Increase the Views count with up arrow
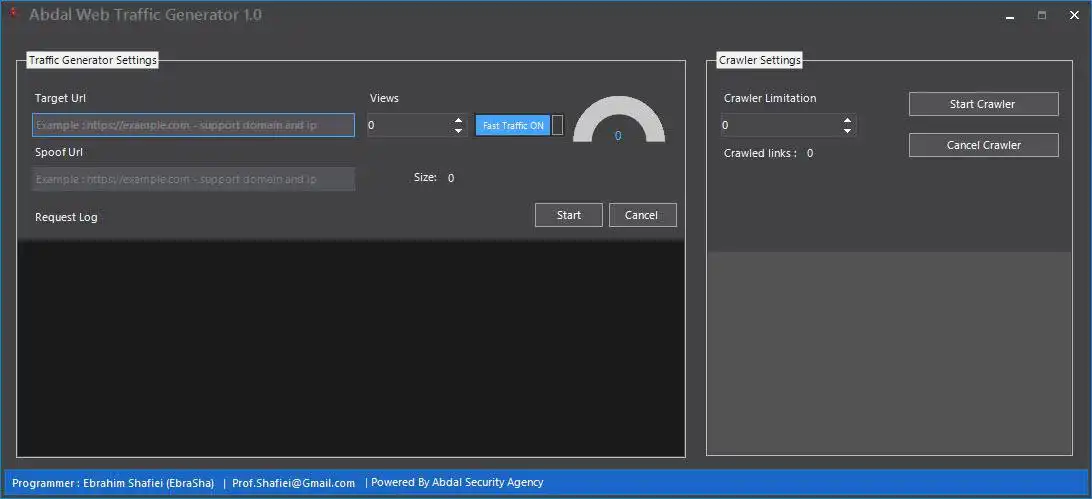 click(458, 120)
